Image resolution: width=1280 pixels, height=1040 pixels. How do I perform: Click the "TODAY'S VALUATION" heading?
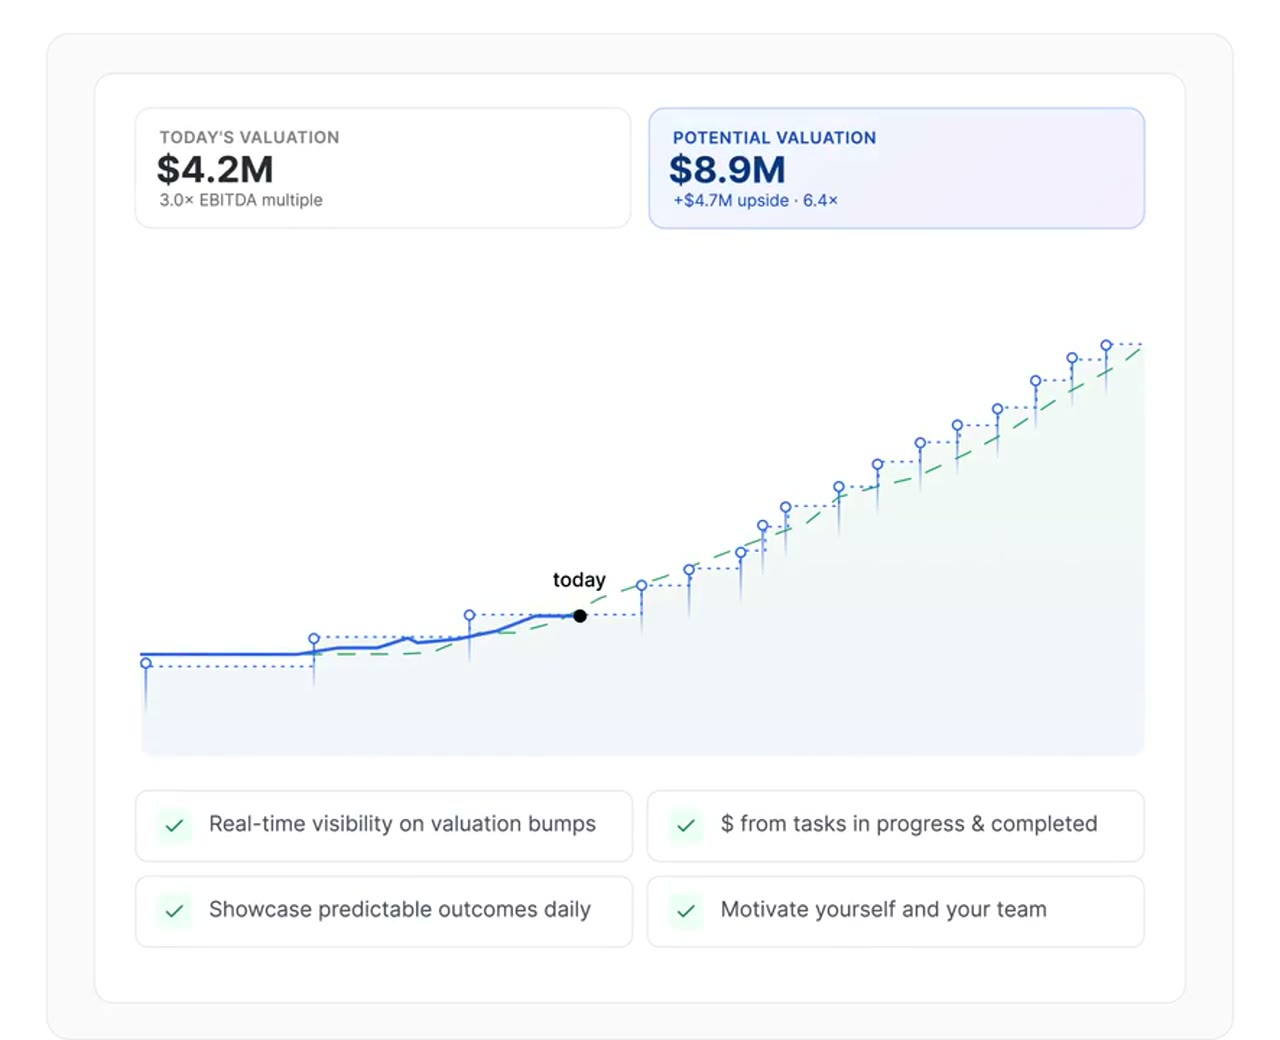[249, 137]
